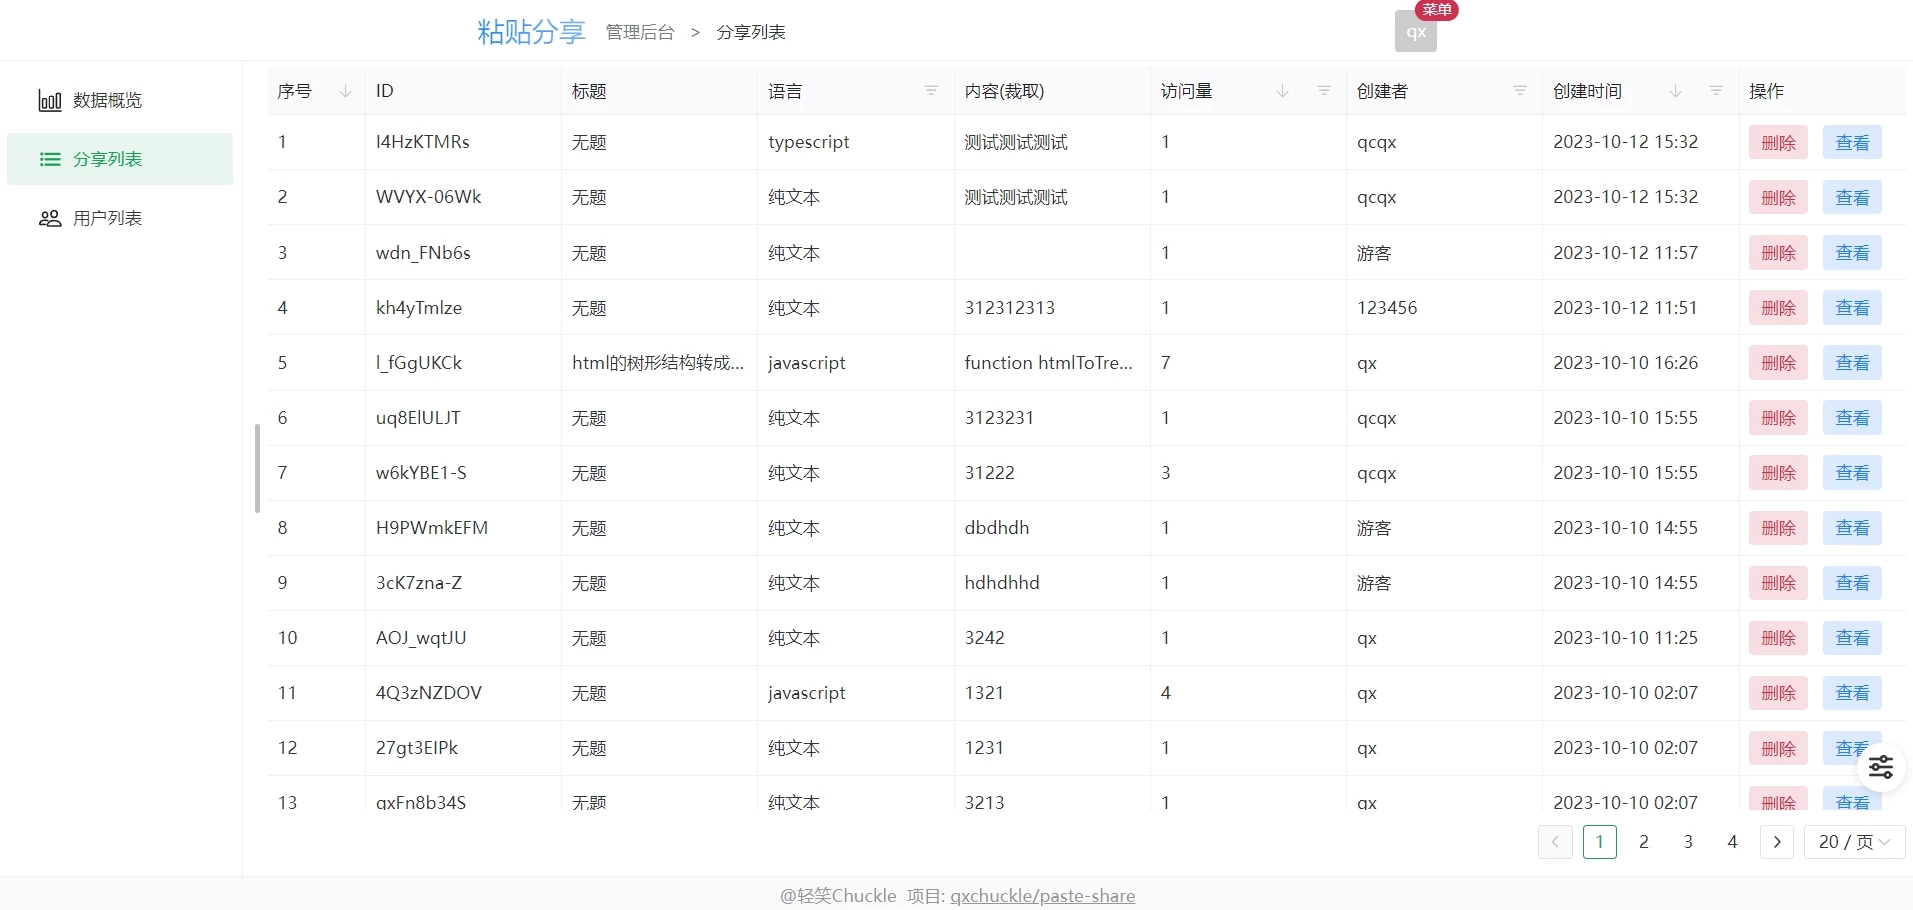Delete share 27gt3EIPk

(1778, 748)
